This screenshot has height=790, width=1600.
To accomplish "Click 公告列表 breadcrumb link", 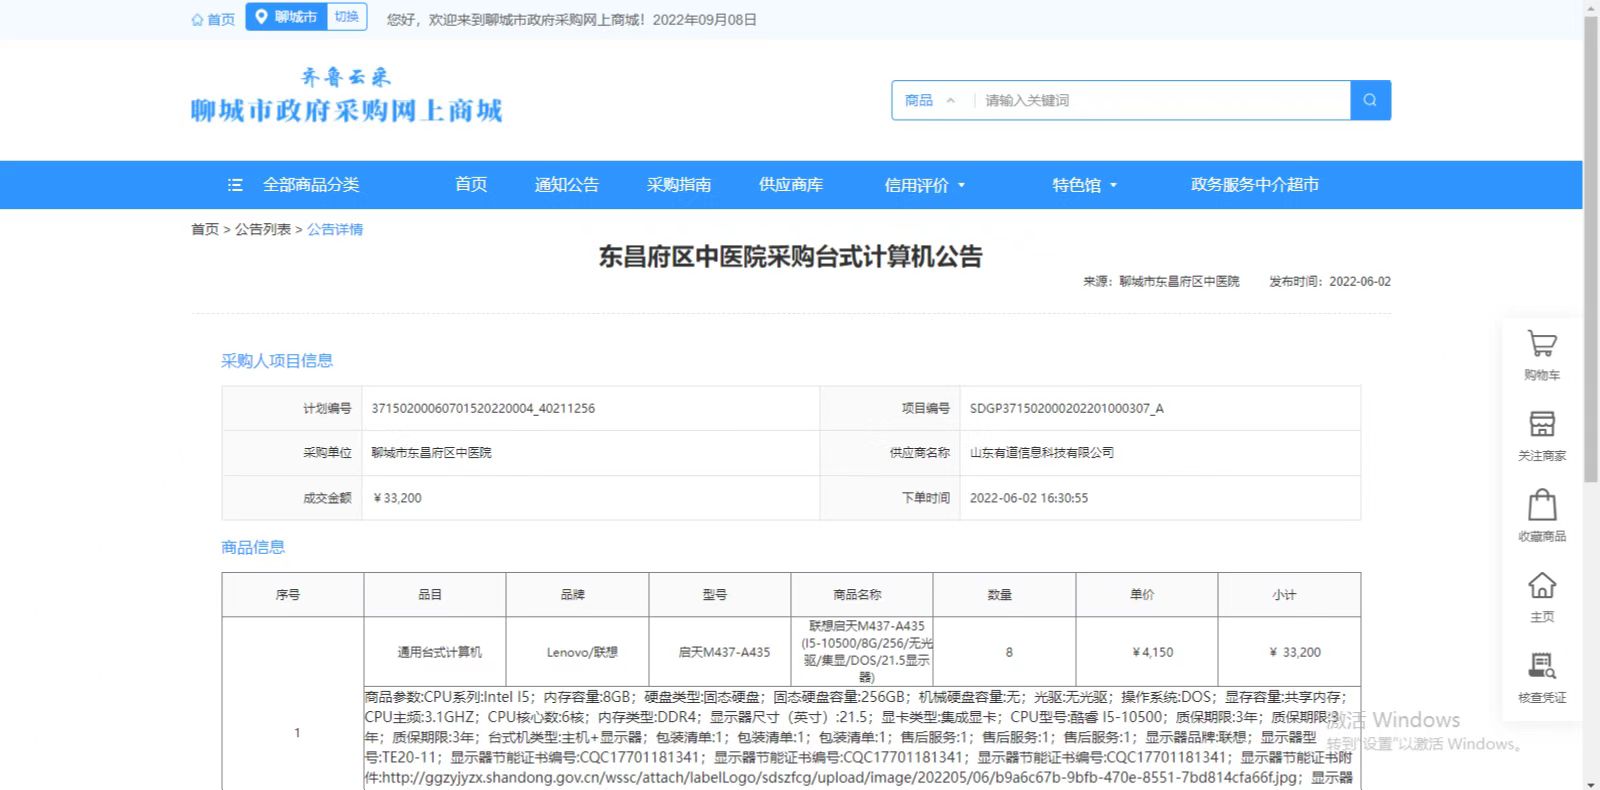I will pos(262,229).
